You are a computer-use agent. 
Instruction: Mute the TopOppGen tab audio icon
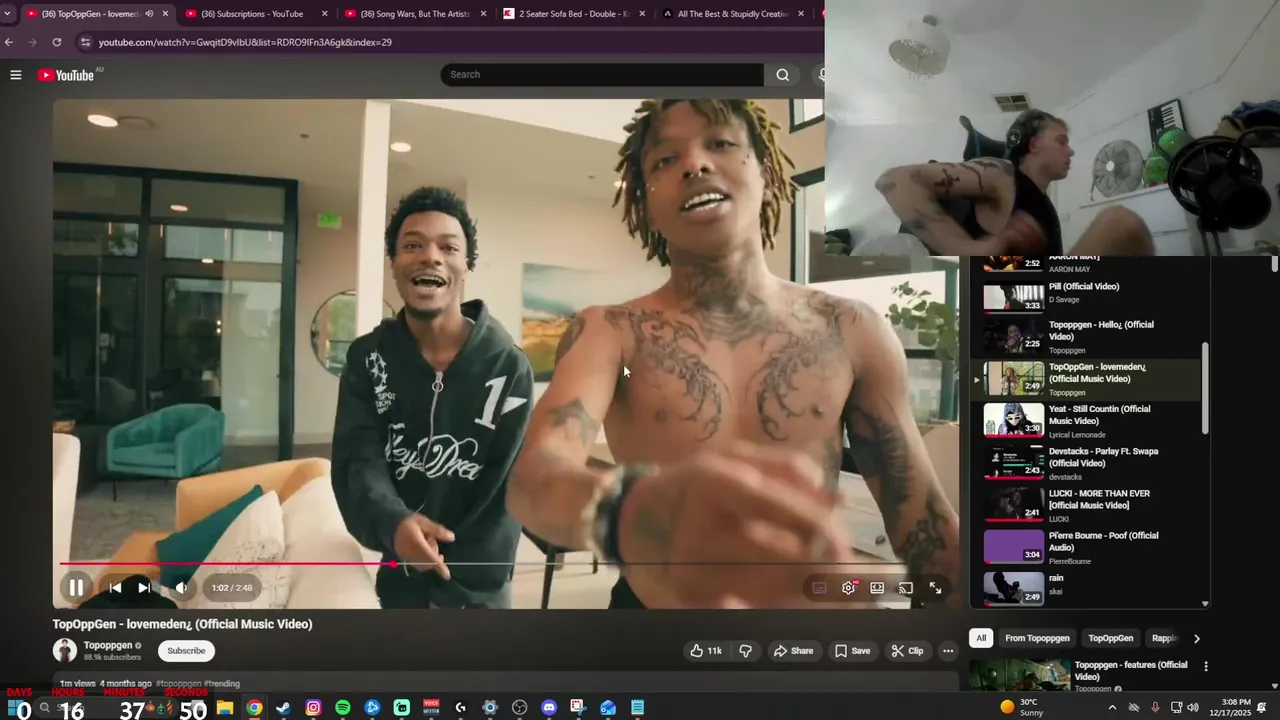tap(149, 14)
